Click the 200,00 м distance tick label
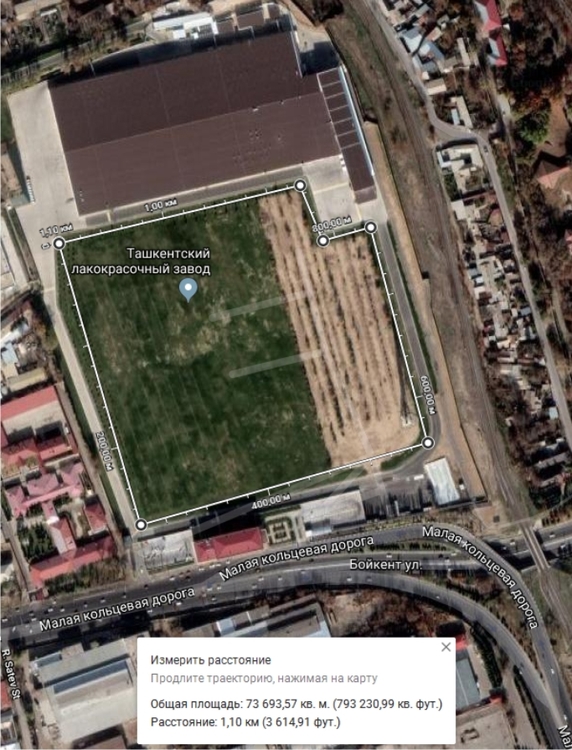572x750 pixels. click(x=104, y=451)
